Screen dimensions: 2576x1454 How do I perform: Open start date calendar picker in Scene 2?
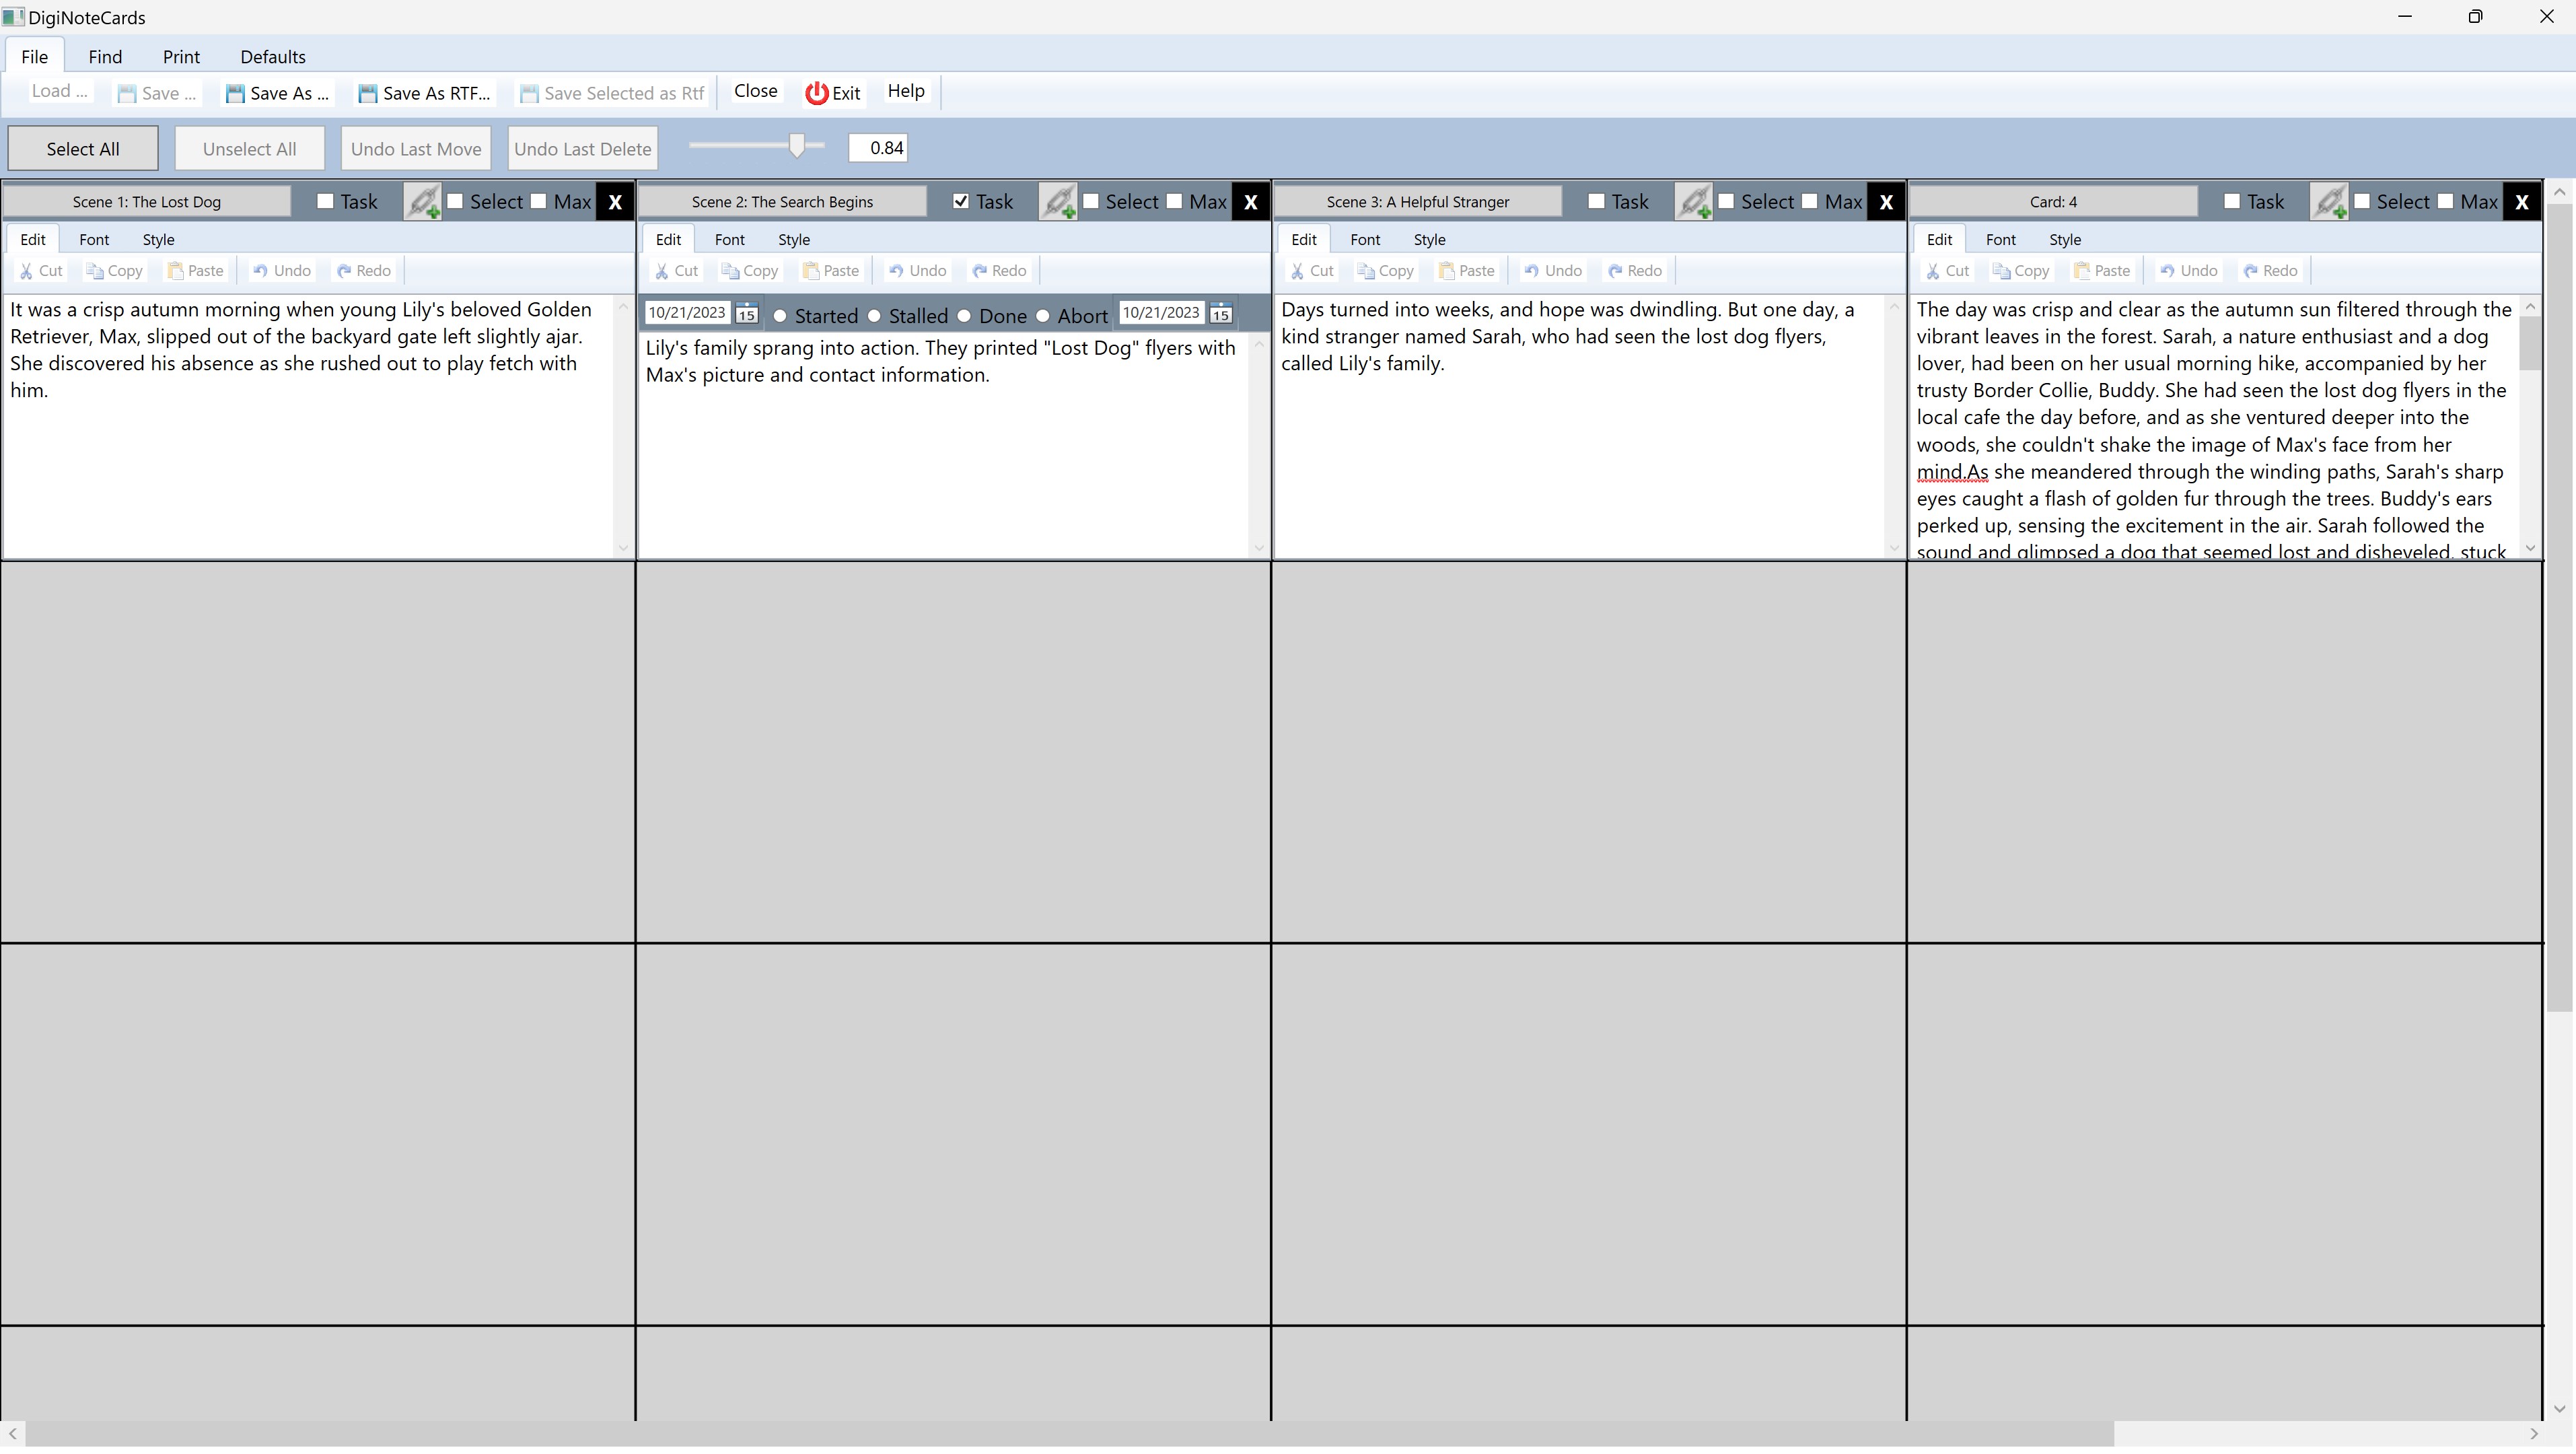[x=746, y=314]
